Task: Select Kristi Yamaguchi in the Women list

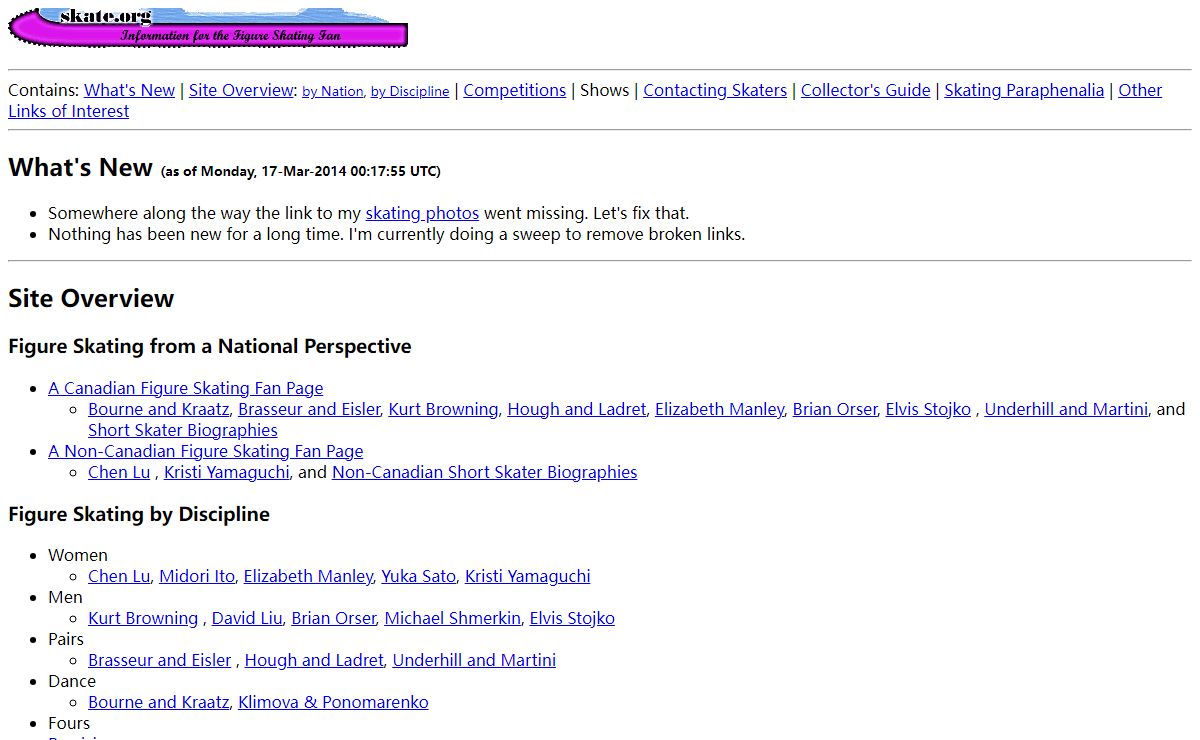Action: (x=528, y=576)
